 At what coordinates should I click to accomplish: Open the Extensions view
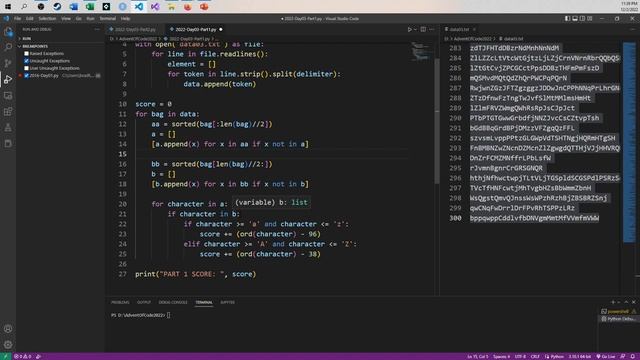pyautogui.click(x=8, y=111)
